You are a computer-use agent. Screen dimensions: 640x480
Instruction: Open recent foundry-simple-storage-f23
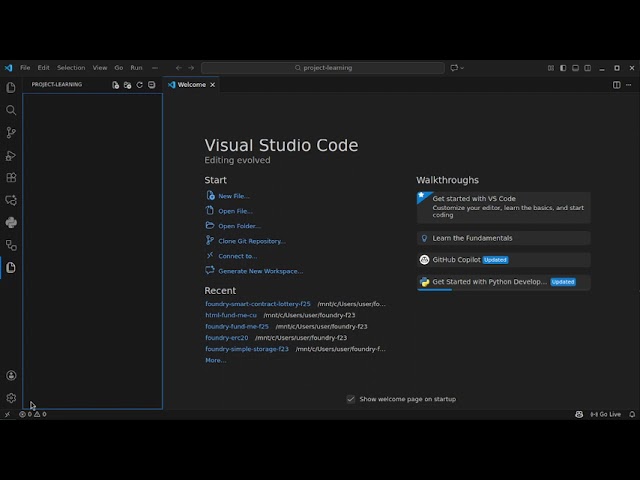pos(247,349)
